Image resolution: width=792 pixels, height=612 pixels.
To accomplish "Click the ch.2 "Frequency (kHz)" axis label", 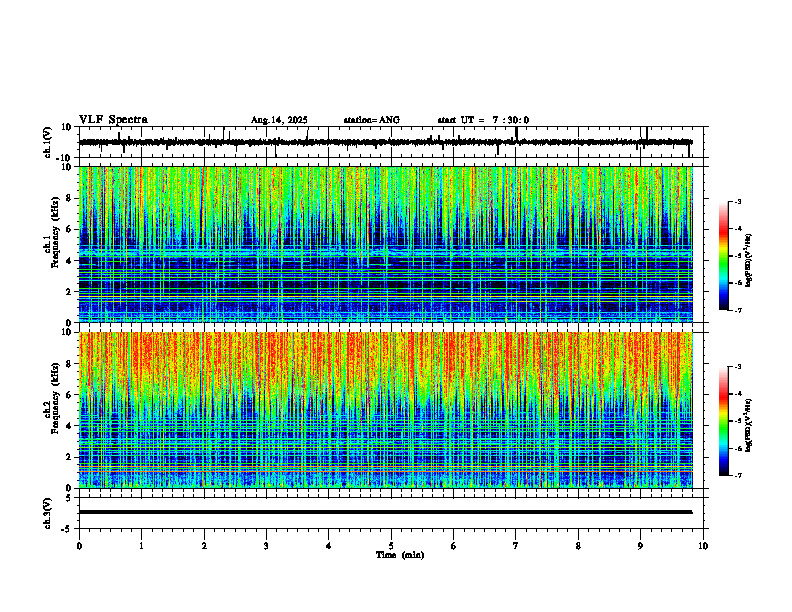I will point(56,397).
